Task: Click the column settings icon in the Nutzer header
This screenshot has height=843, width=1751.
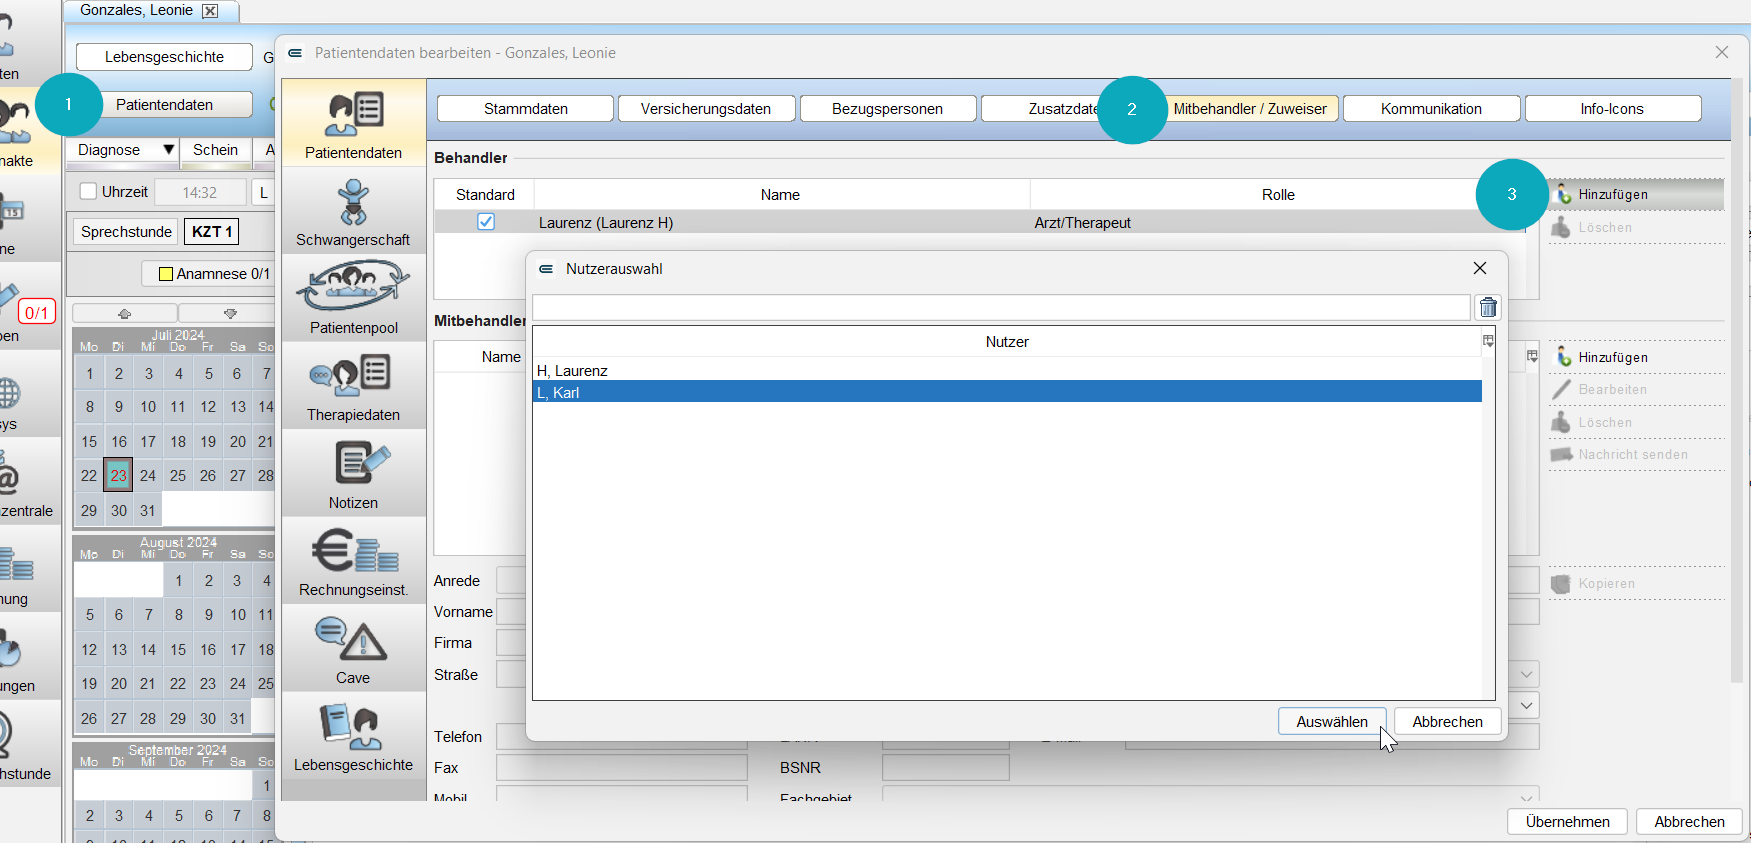Action: click(x=1488, y=341)
